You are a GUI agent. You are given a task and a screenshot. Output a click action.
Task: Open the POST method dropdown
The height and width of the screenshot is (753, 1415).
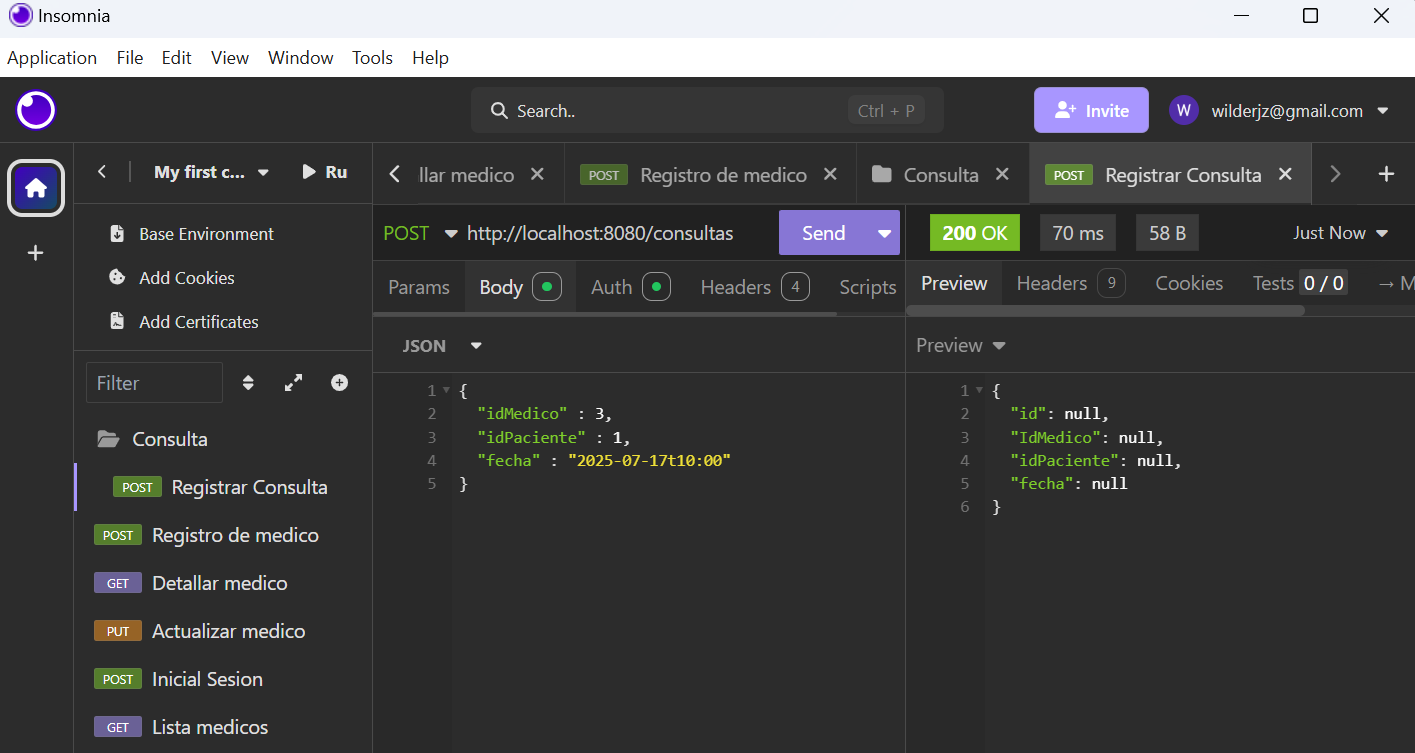420,233
